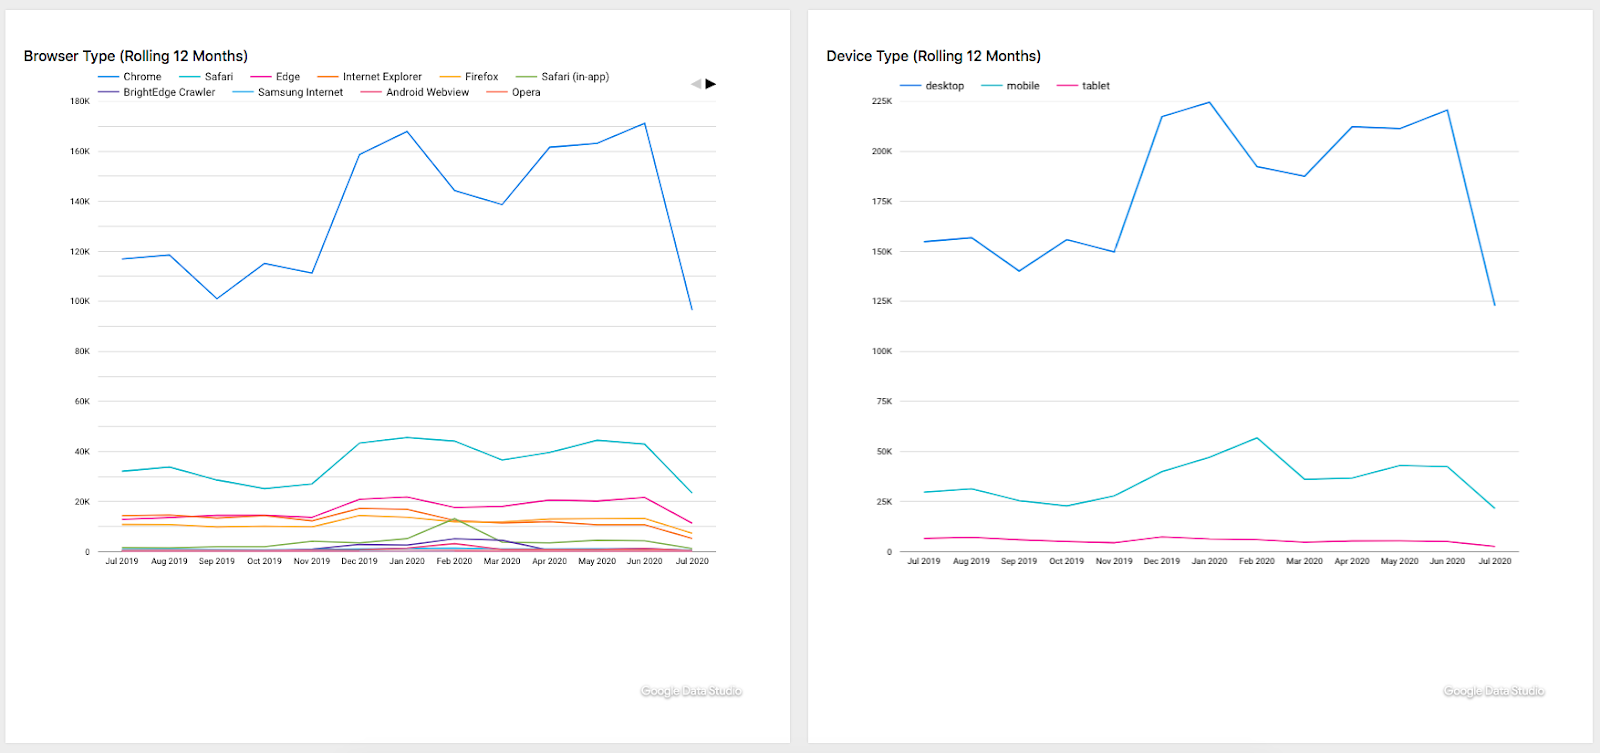Click Jul 2019 label on Browser Type chart

(x=122, y=561)
